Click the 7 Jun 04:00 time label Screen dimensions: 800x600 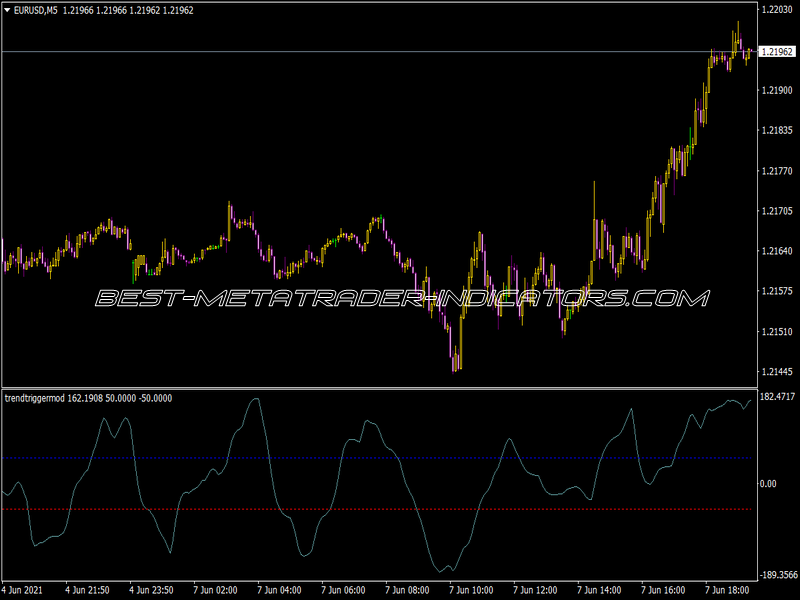[279, 590]
